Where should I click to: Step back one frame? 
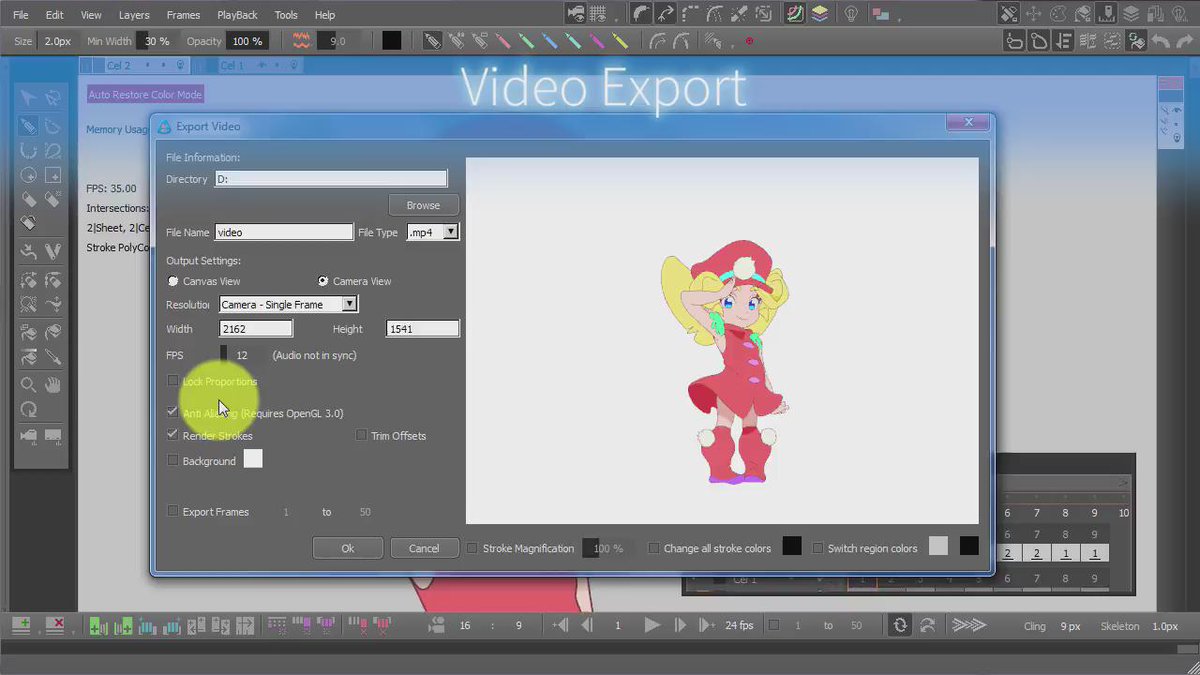[587, 625]
